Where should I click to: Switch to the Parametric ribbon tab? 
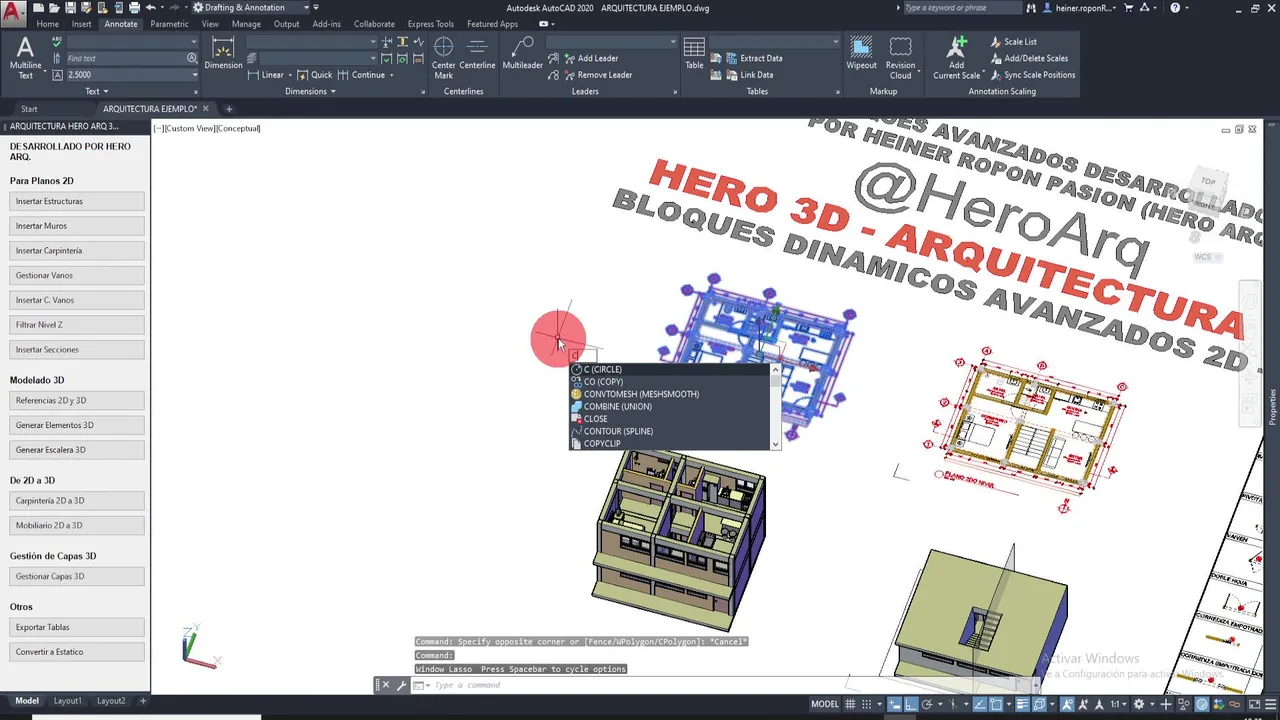coord(169,24)
